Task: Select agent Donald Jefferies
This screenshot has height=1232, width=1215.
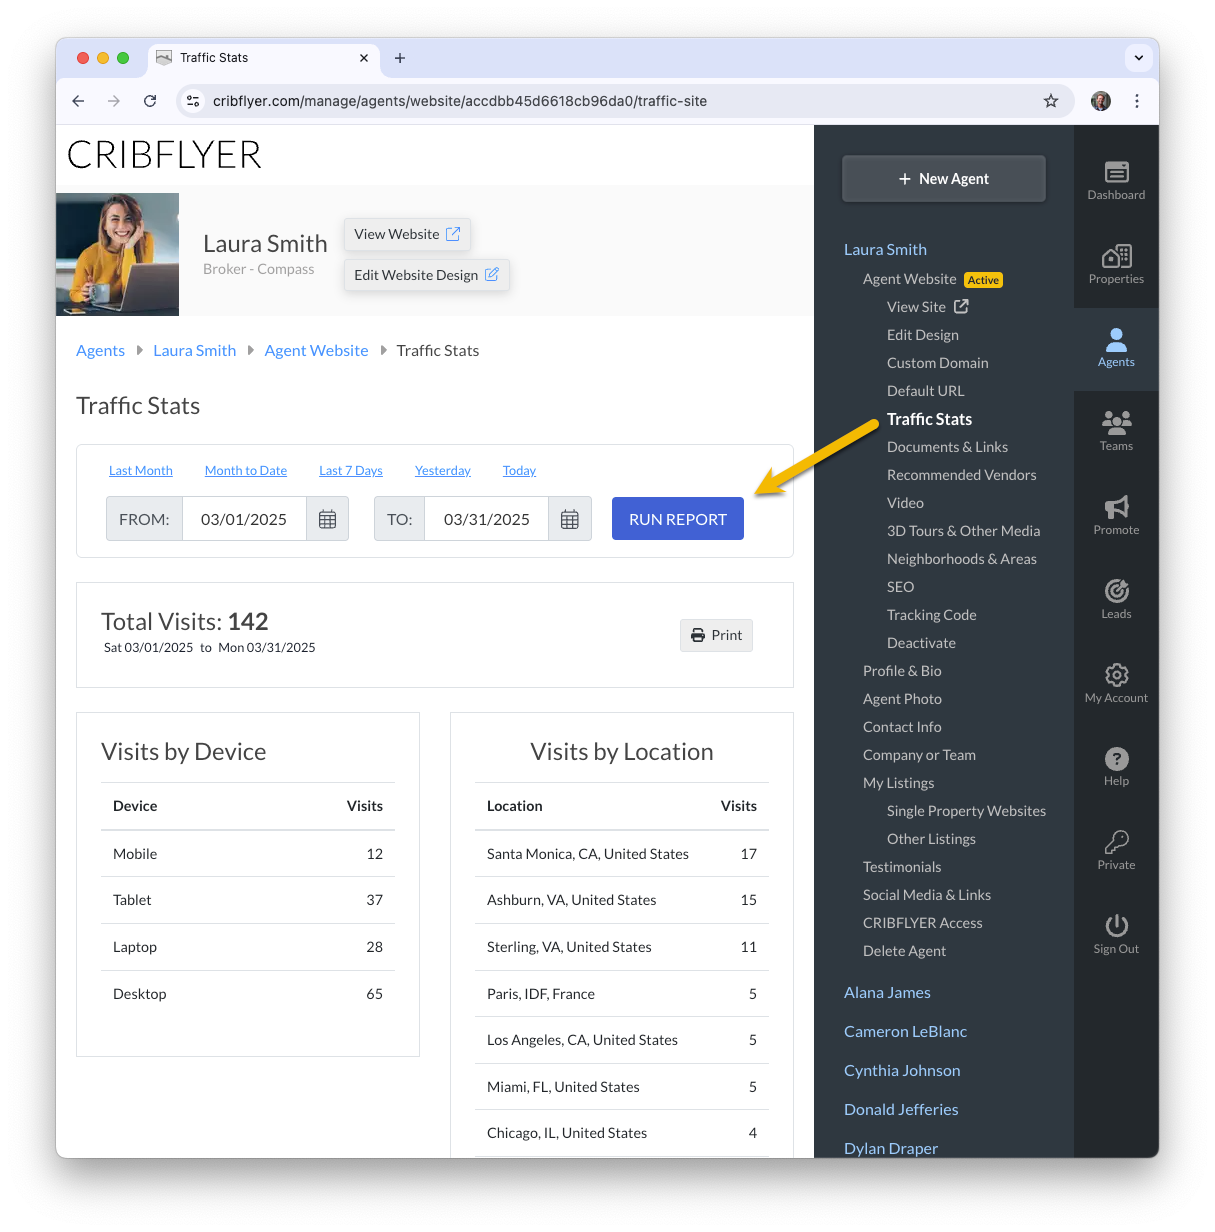Action: click(901, 1110)
